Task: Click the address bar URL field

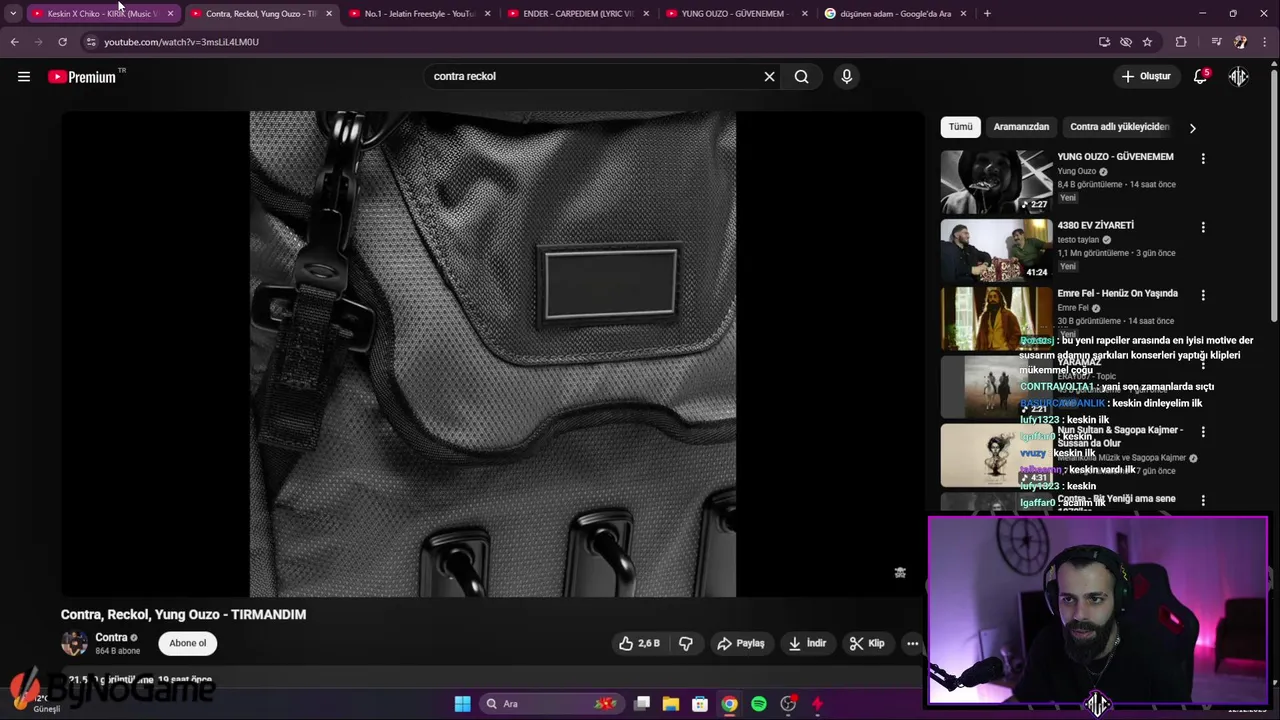Action: coord(590,42)
